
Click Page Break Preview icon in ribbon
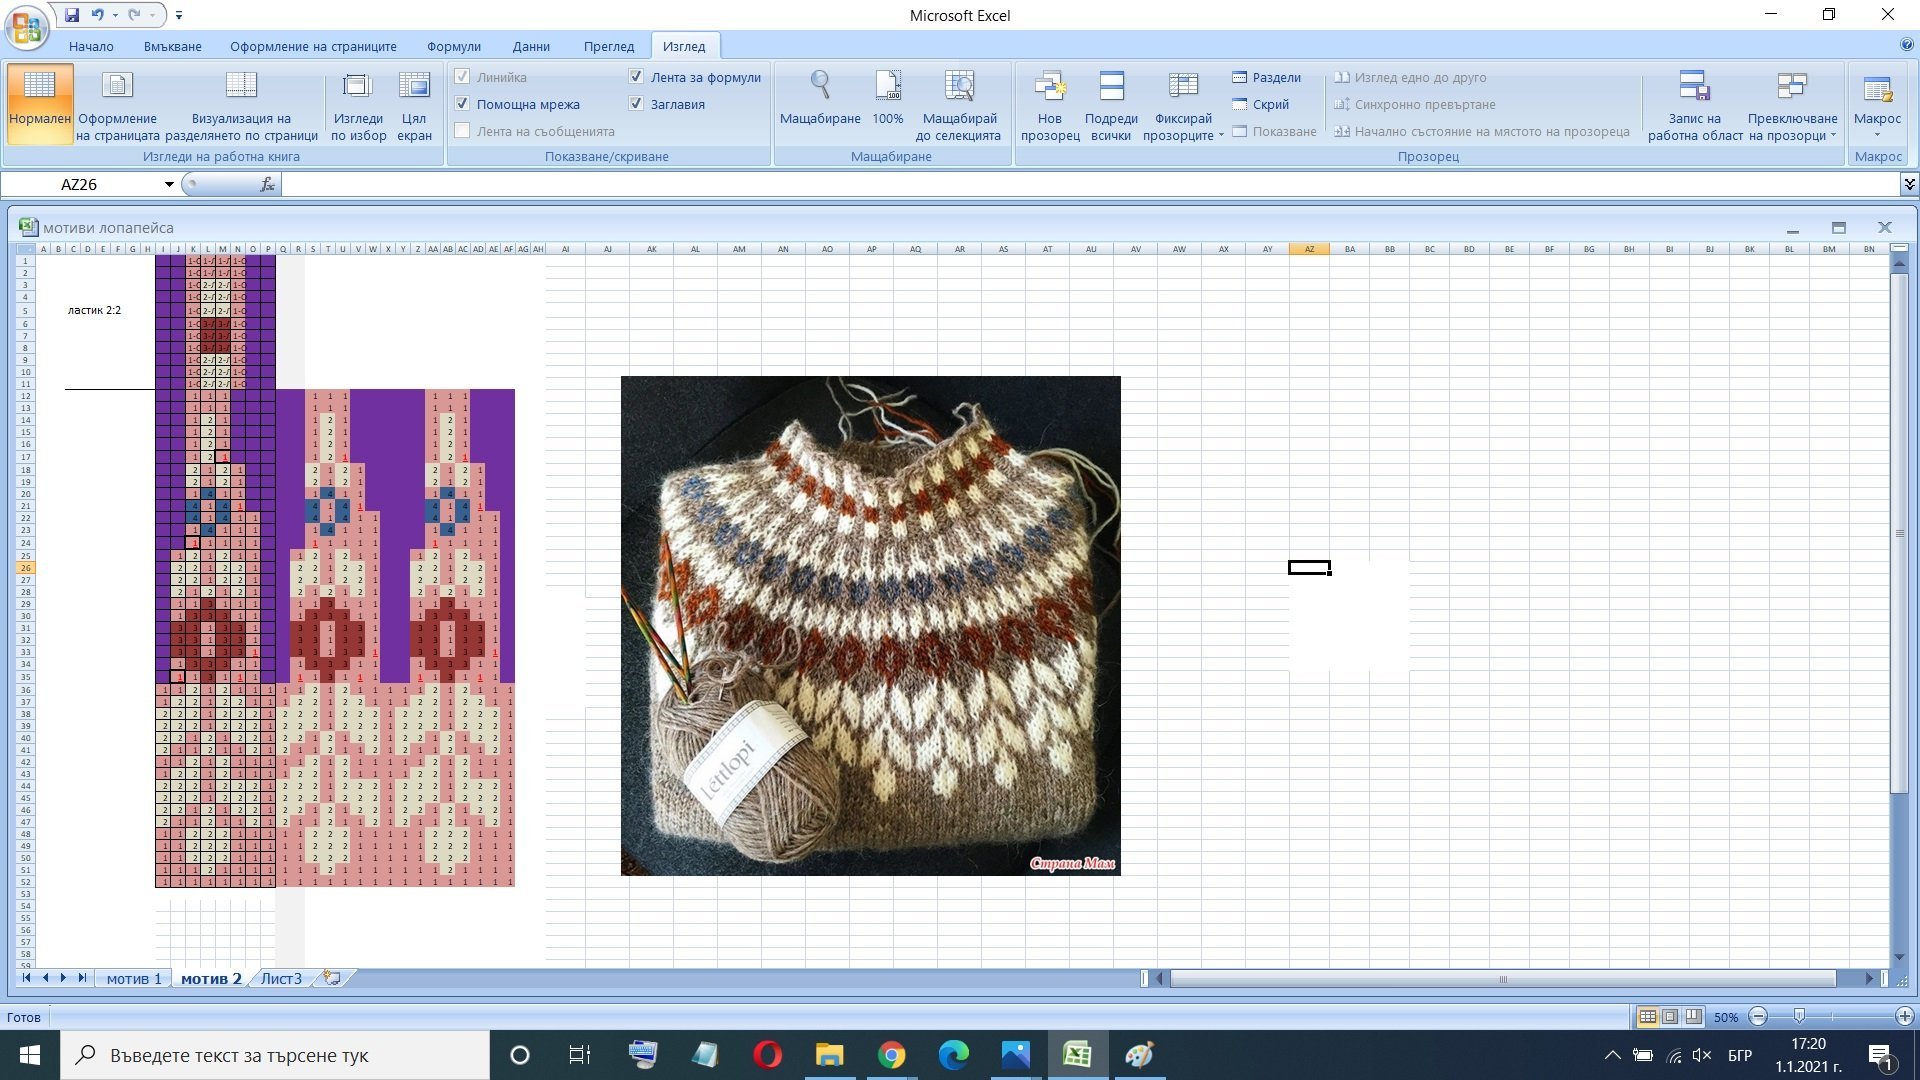(x=241, y=87)
